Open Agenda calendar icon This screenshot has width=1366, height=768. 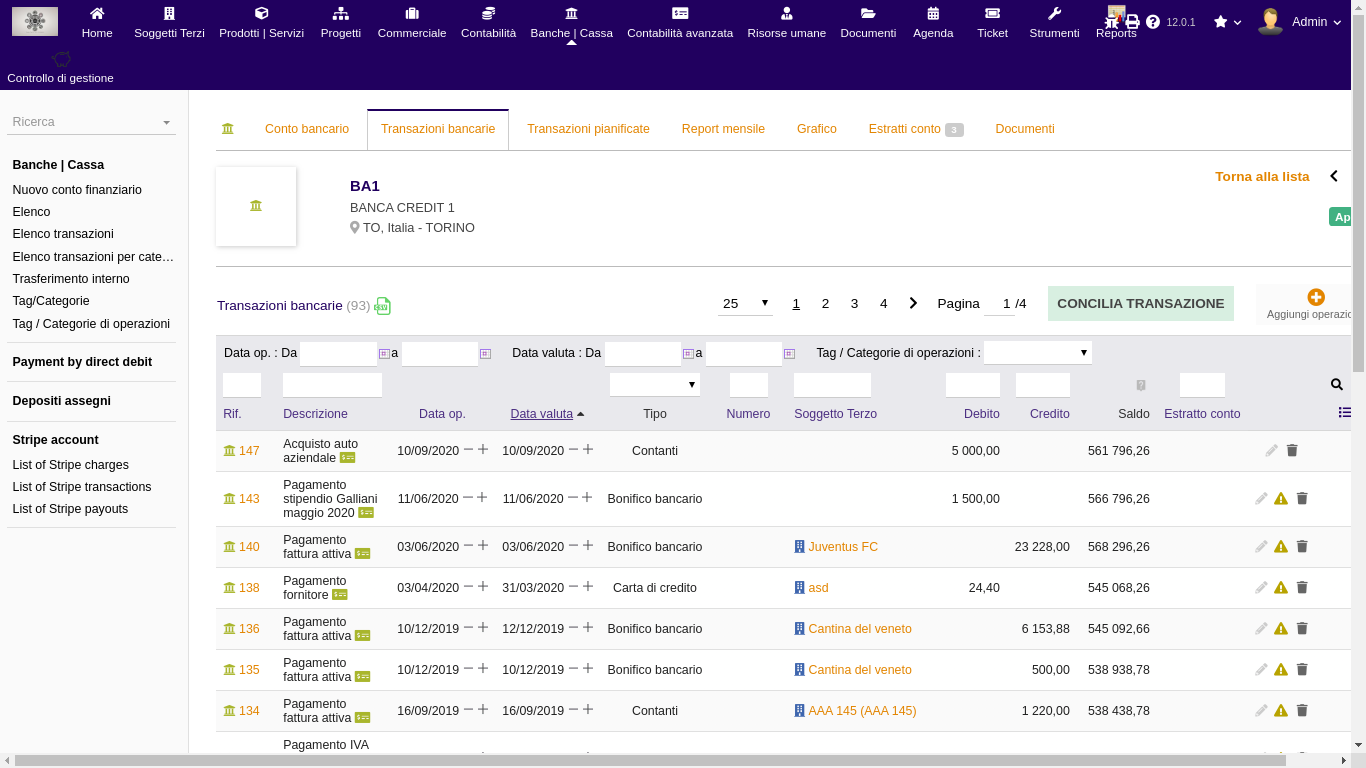933,14
